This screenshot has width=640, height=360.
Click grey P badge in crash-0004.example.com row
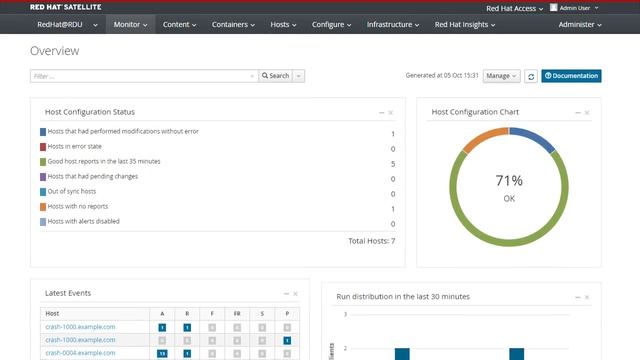pyautogui.click(x=287, y=353)
